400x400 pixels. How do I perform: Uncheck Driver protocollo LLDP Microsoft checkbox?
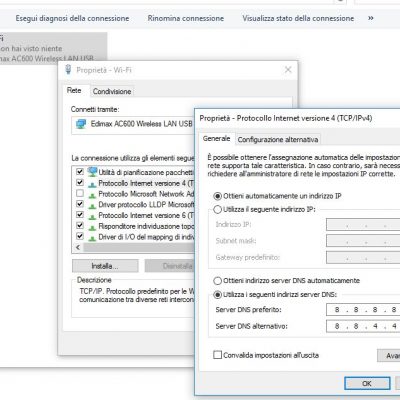coord(80,204)
